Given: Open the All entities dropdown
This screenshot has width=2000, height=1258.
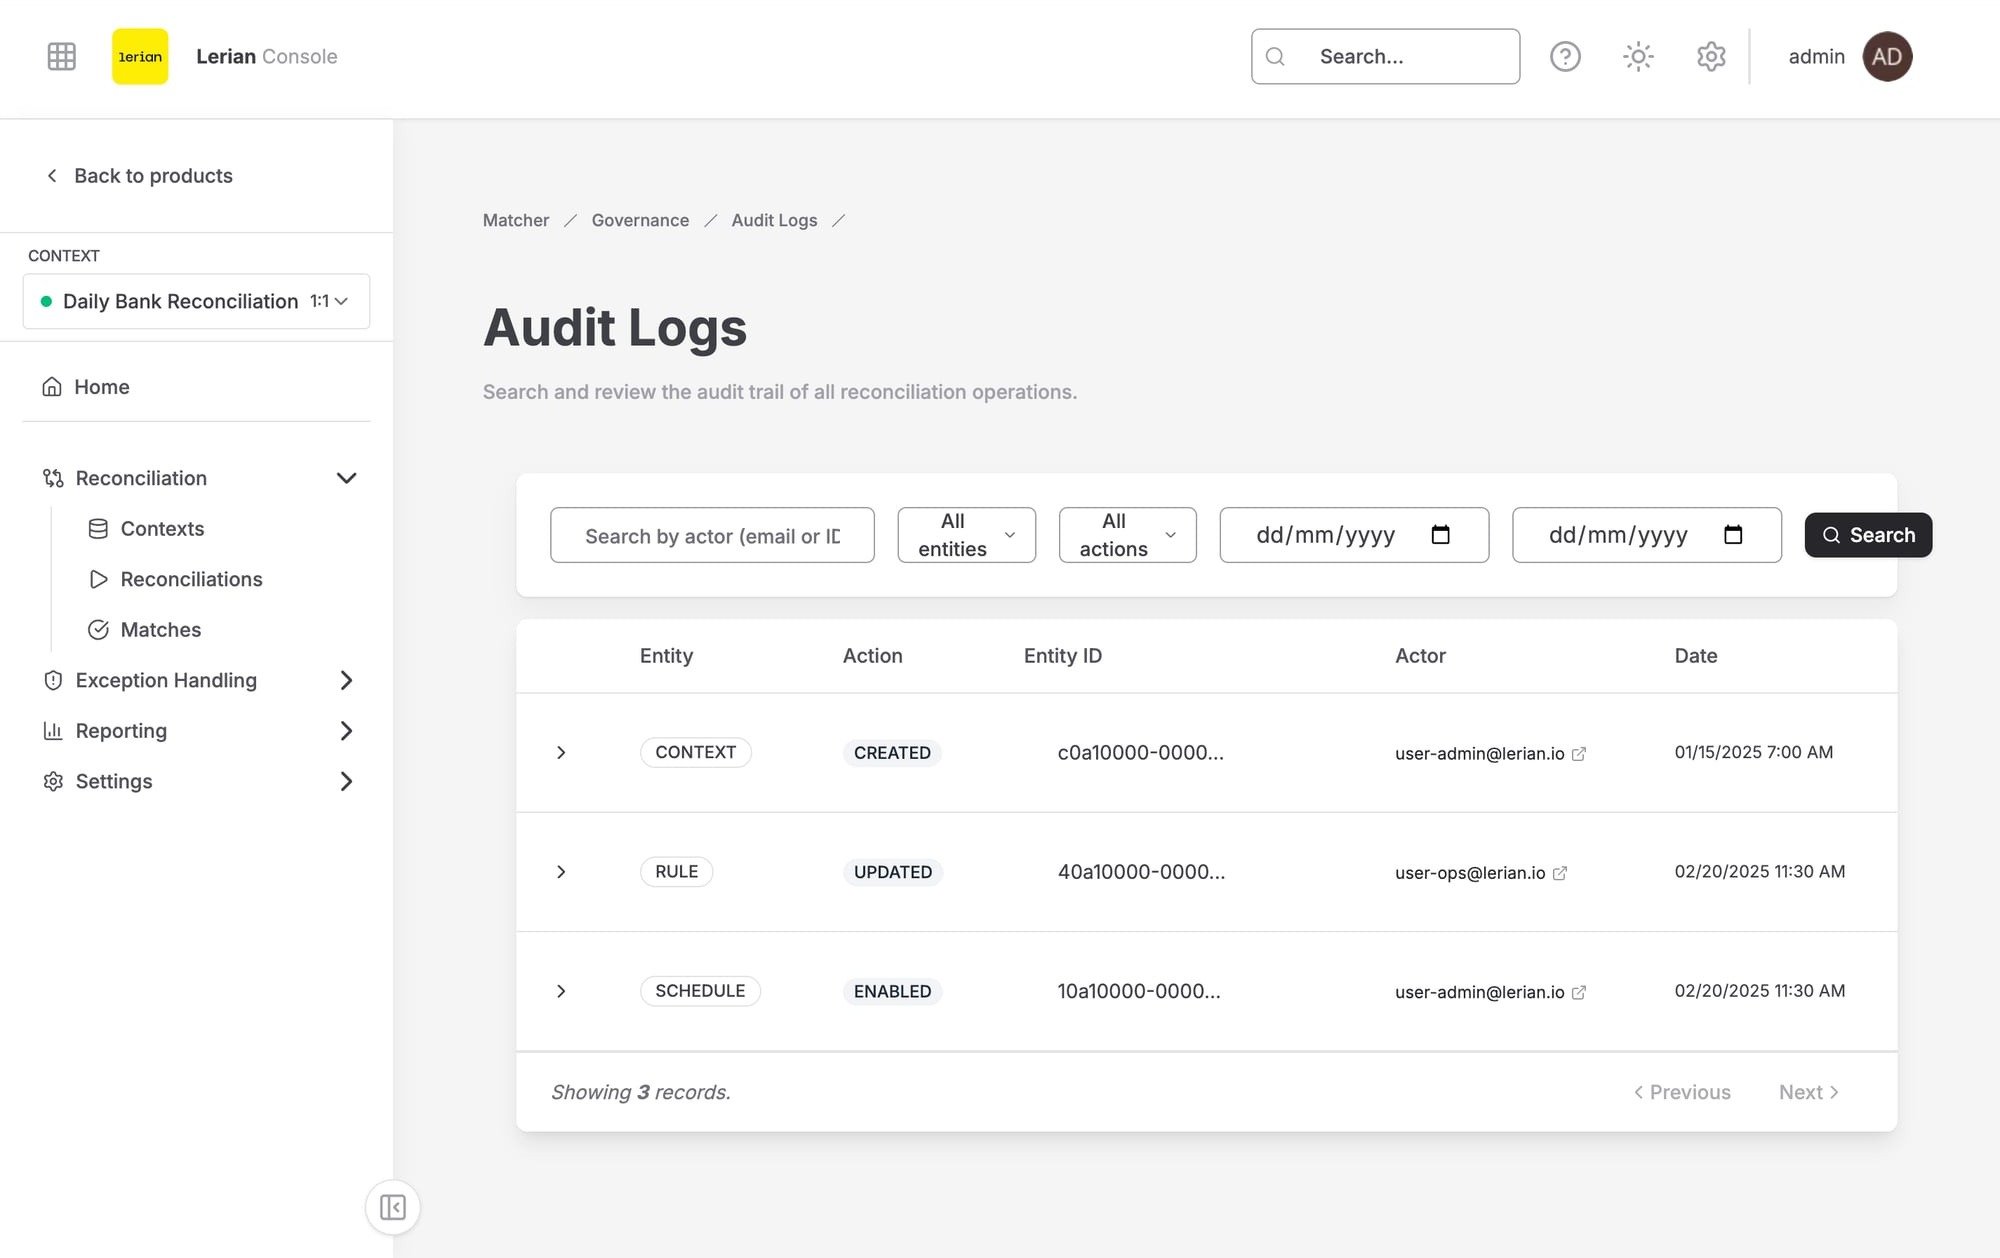Looking at the screenshot, I should point(967,535).
